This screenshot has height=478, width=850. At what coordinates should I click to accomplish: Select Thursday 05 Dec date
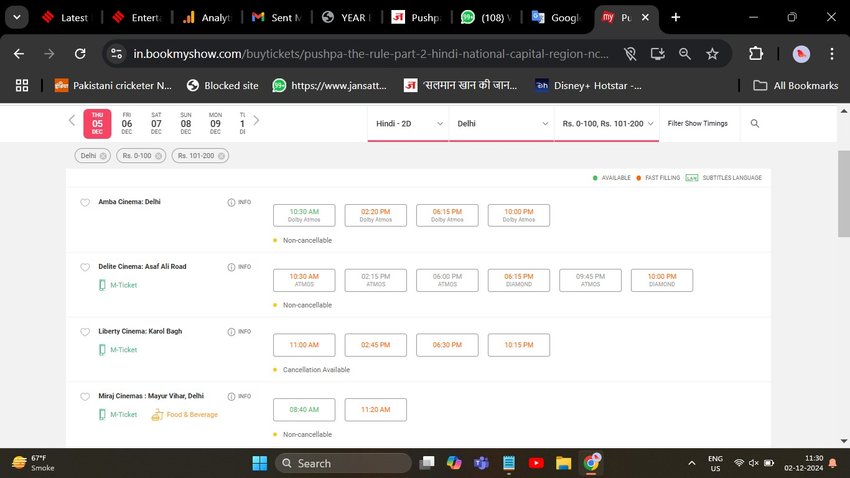coord(97,124)
